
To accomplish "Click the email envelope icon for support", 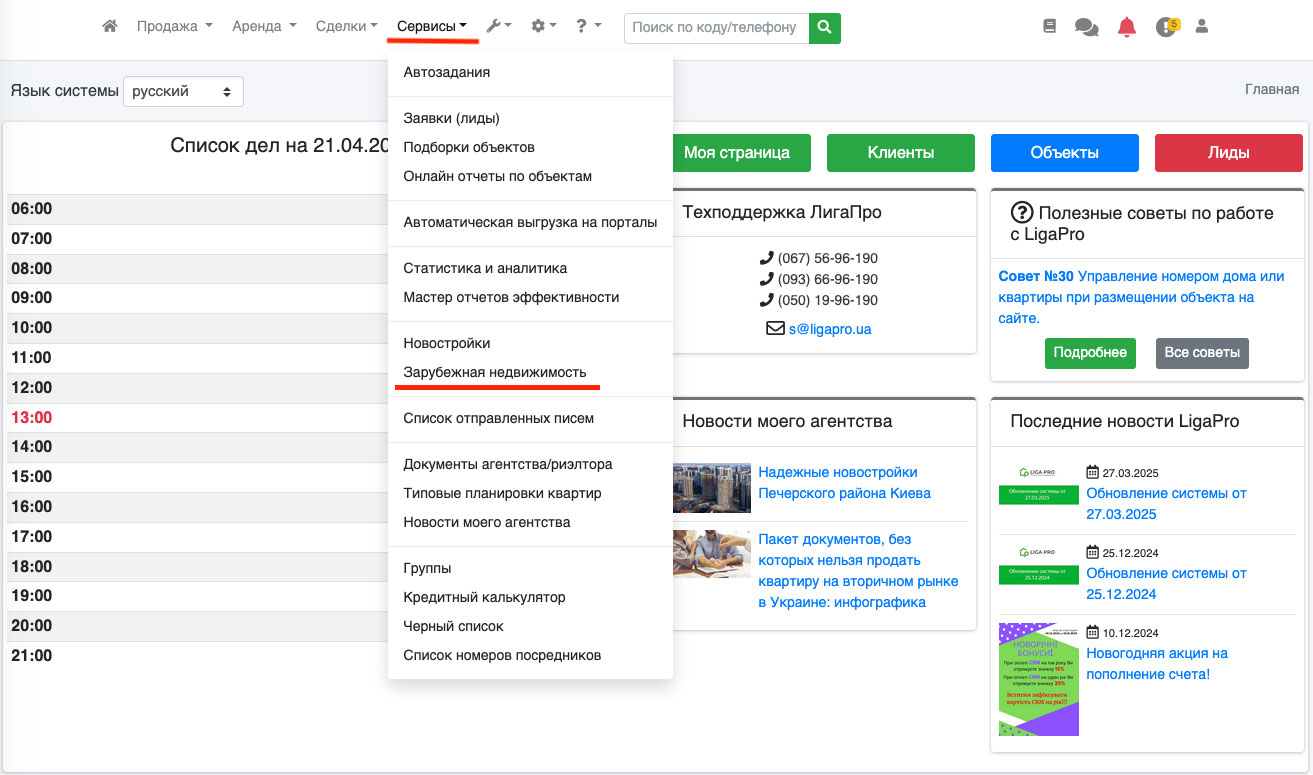I will point(775,328).
